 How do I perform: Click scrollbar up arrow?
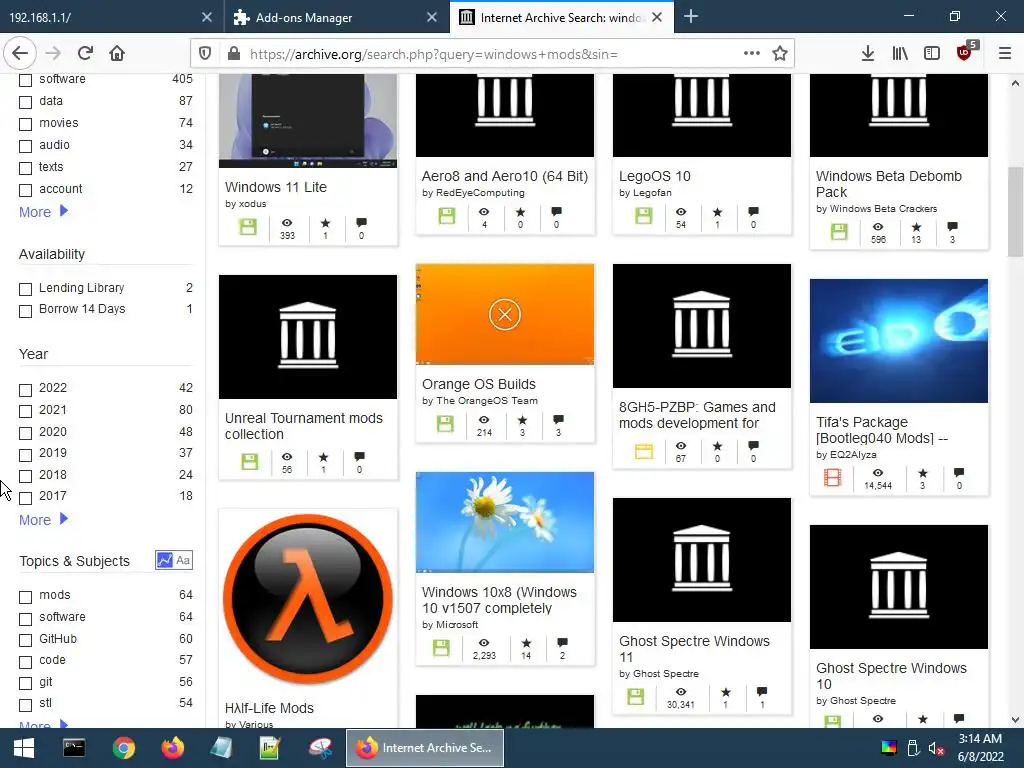pos(1015,83)
